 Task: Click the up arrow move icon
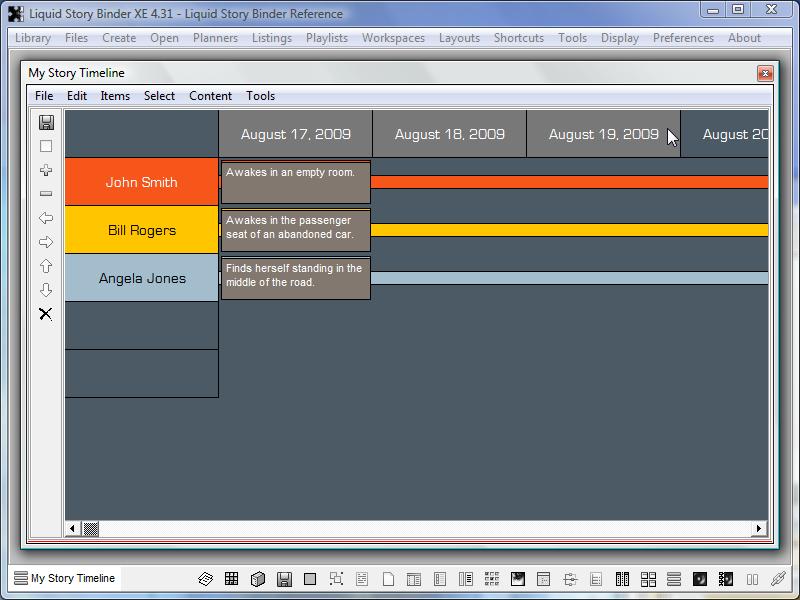(x=46, y=266)
